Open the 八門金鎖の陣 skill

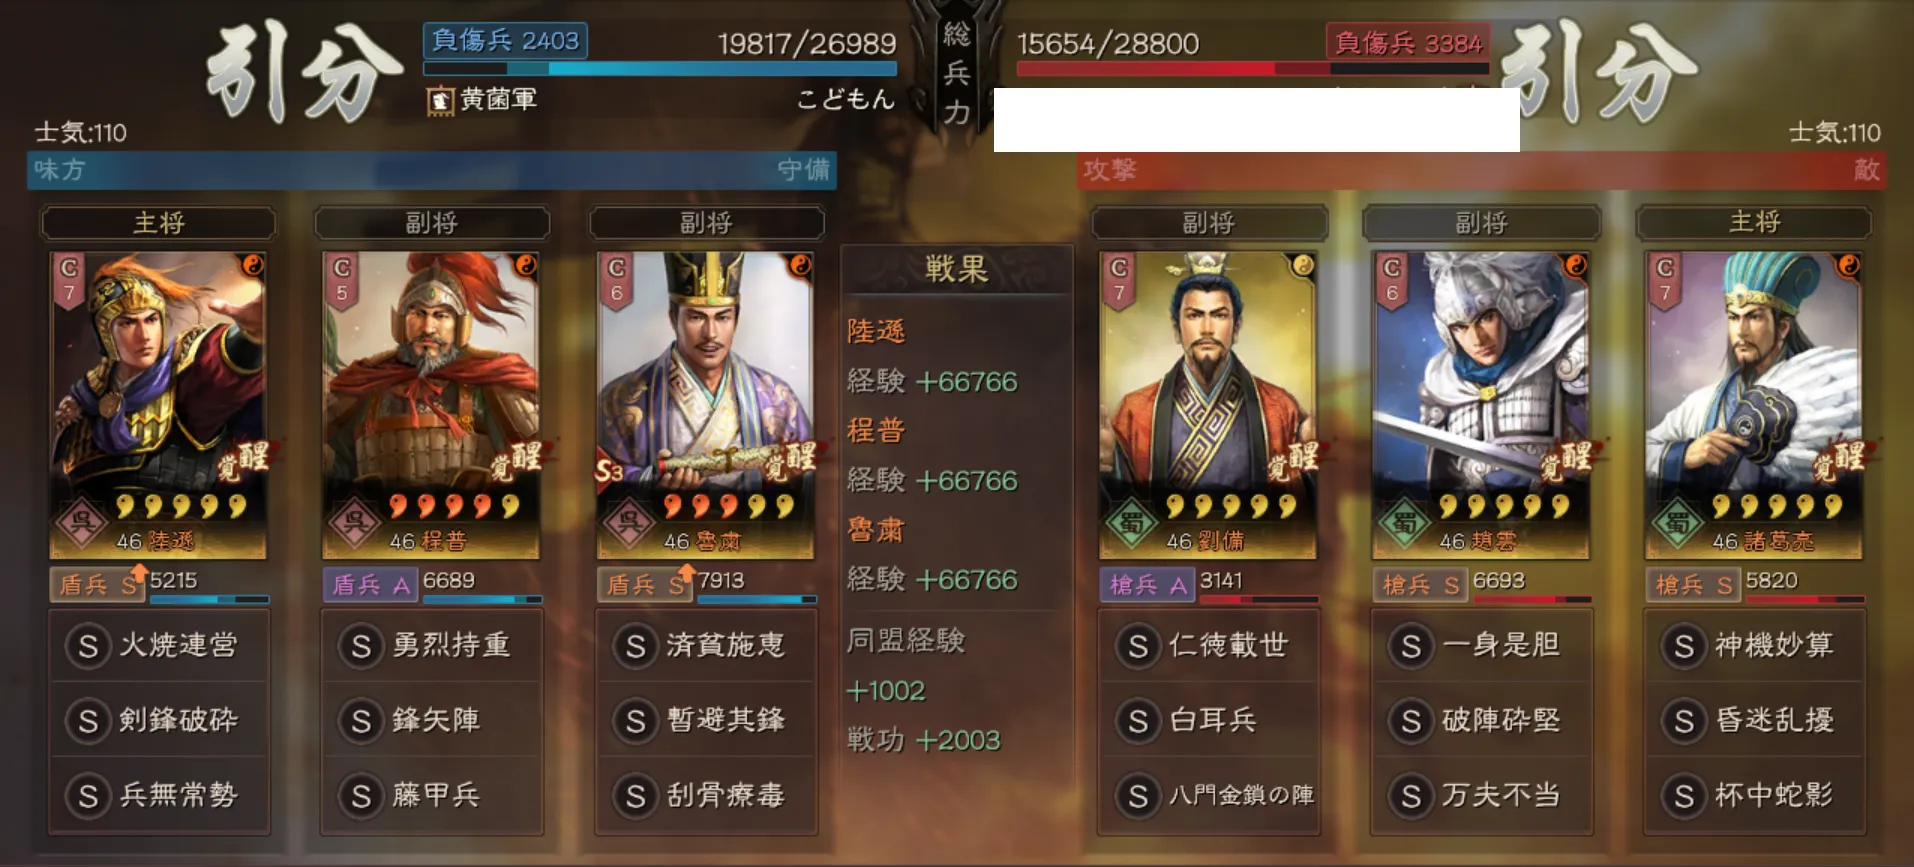tap(1208, 795)
